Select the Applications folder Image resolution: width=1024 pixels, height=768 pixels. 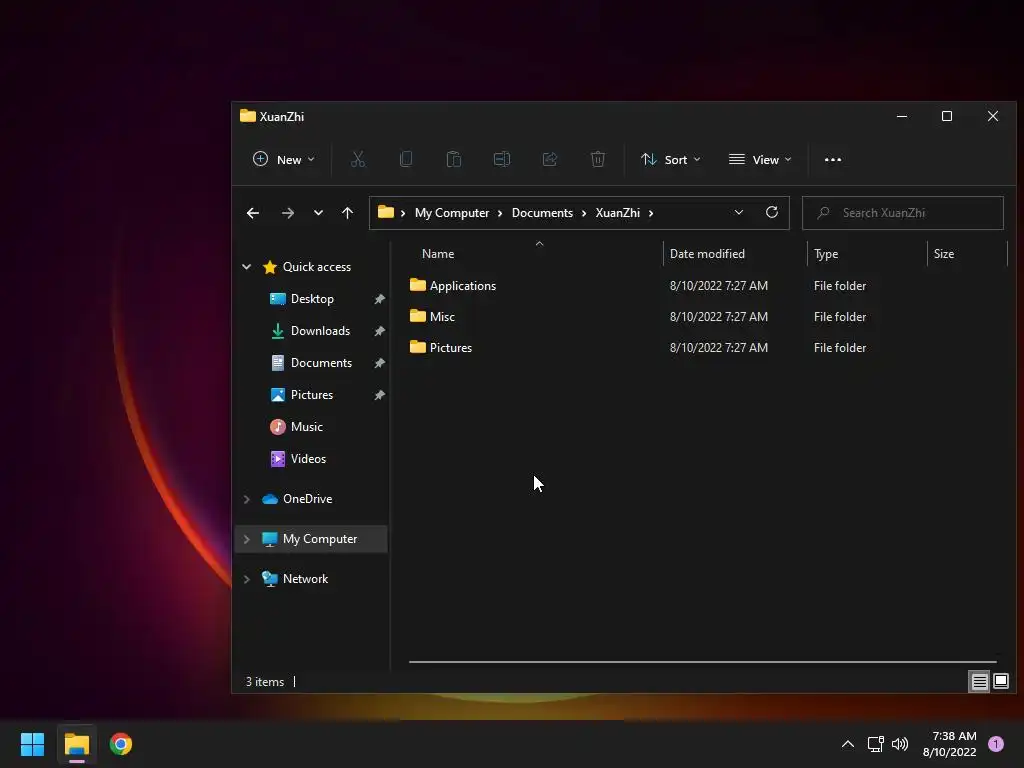click(463, 286)
